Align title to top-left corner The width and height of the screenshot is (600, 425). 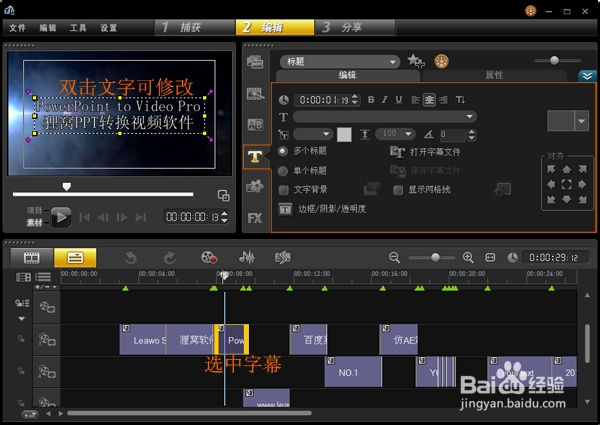pos(551,169)
